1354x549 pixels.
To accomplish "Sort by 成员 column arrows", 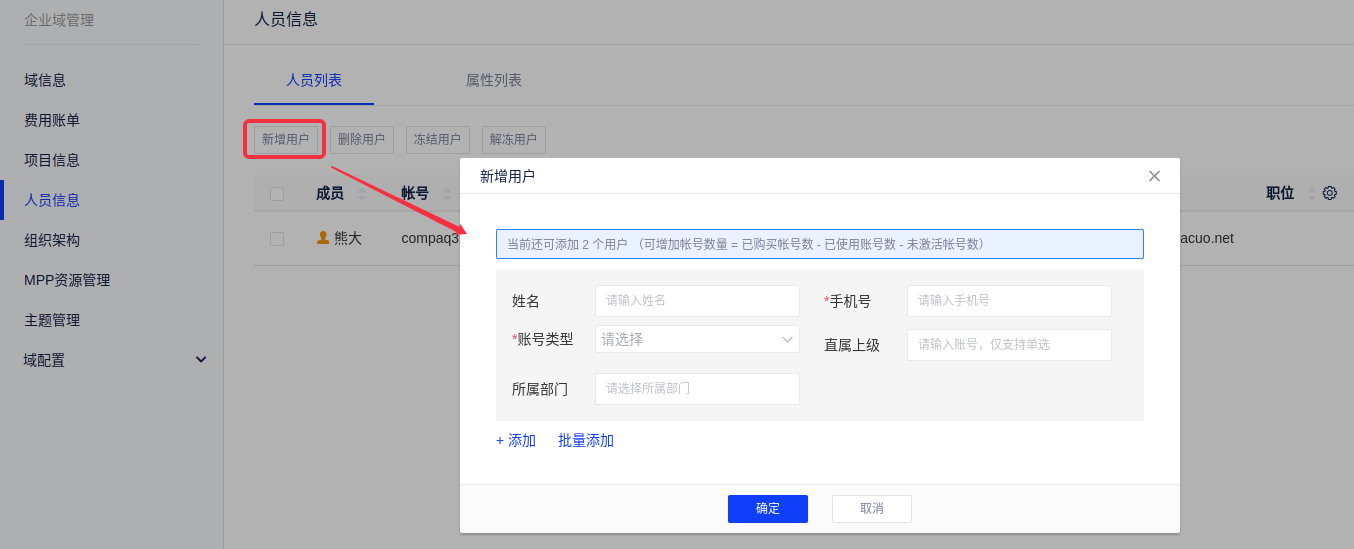I will (x=362, y=194).
